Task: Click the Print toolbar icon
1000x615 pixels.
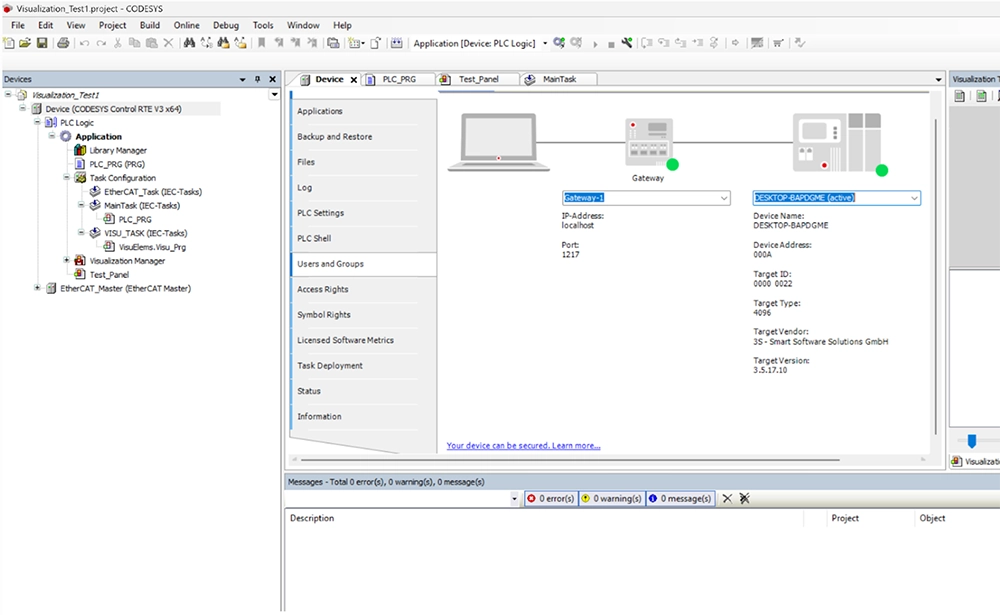Action: [x=63, y=43]
